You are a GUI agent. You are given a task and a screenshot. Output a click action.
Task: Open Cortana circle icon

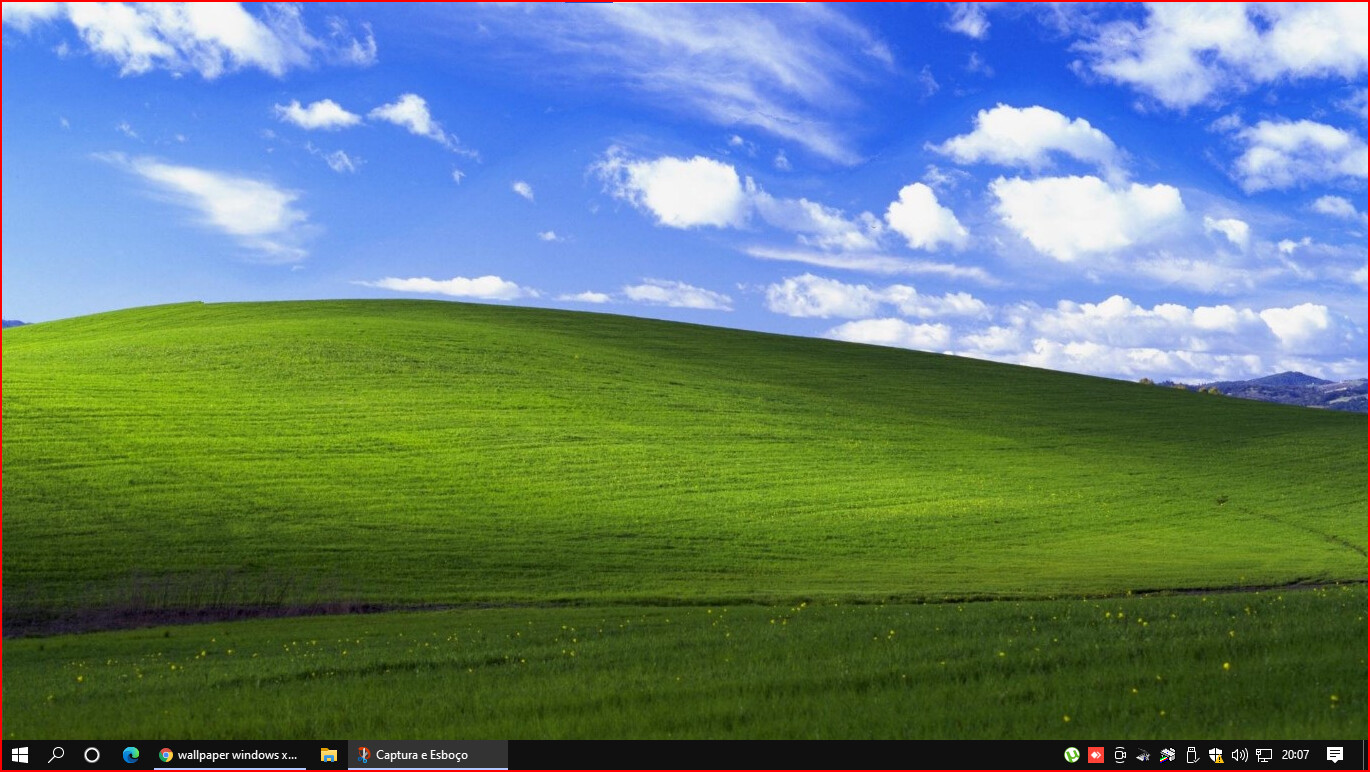tap(92, 755)
